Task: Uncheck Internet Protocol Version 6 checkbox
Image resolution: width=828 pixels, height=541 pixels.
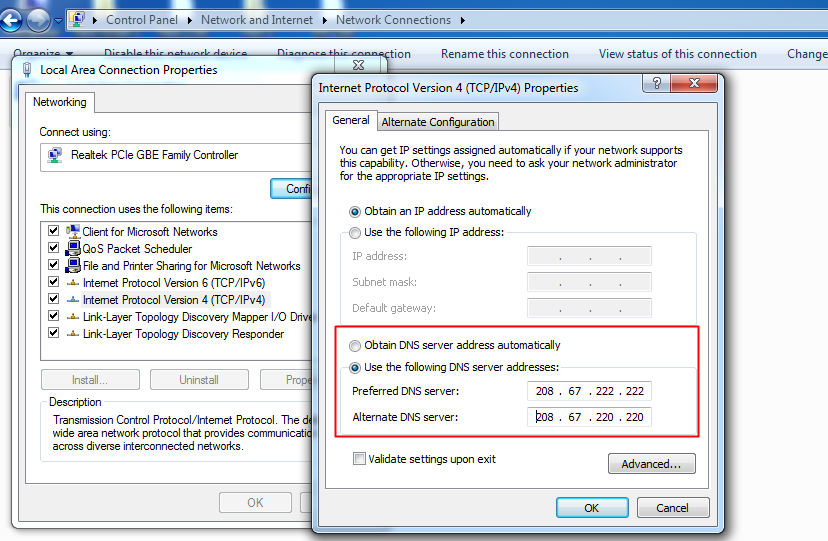Action: pyautogui.click(x=54, y=283)
